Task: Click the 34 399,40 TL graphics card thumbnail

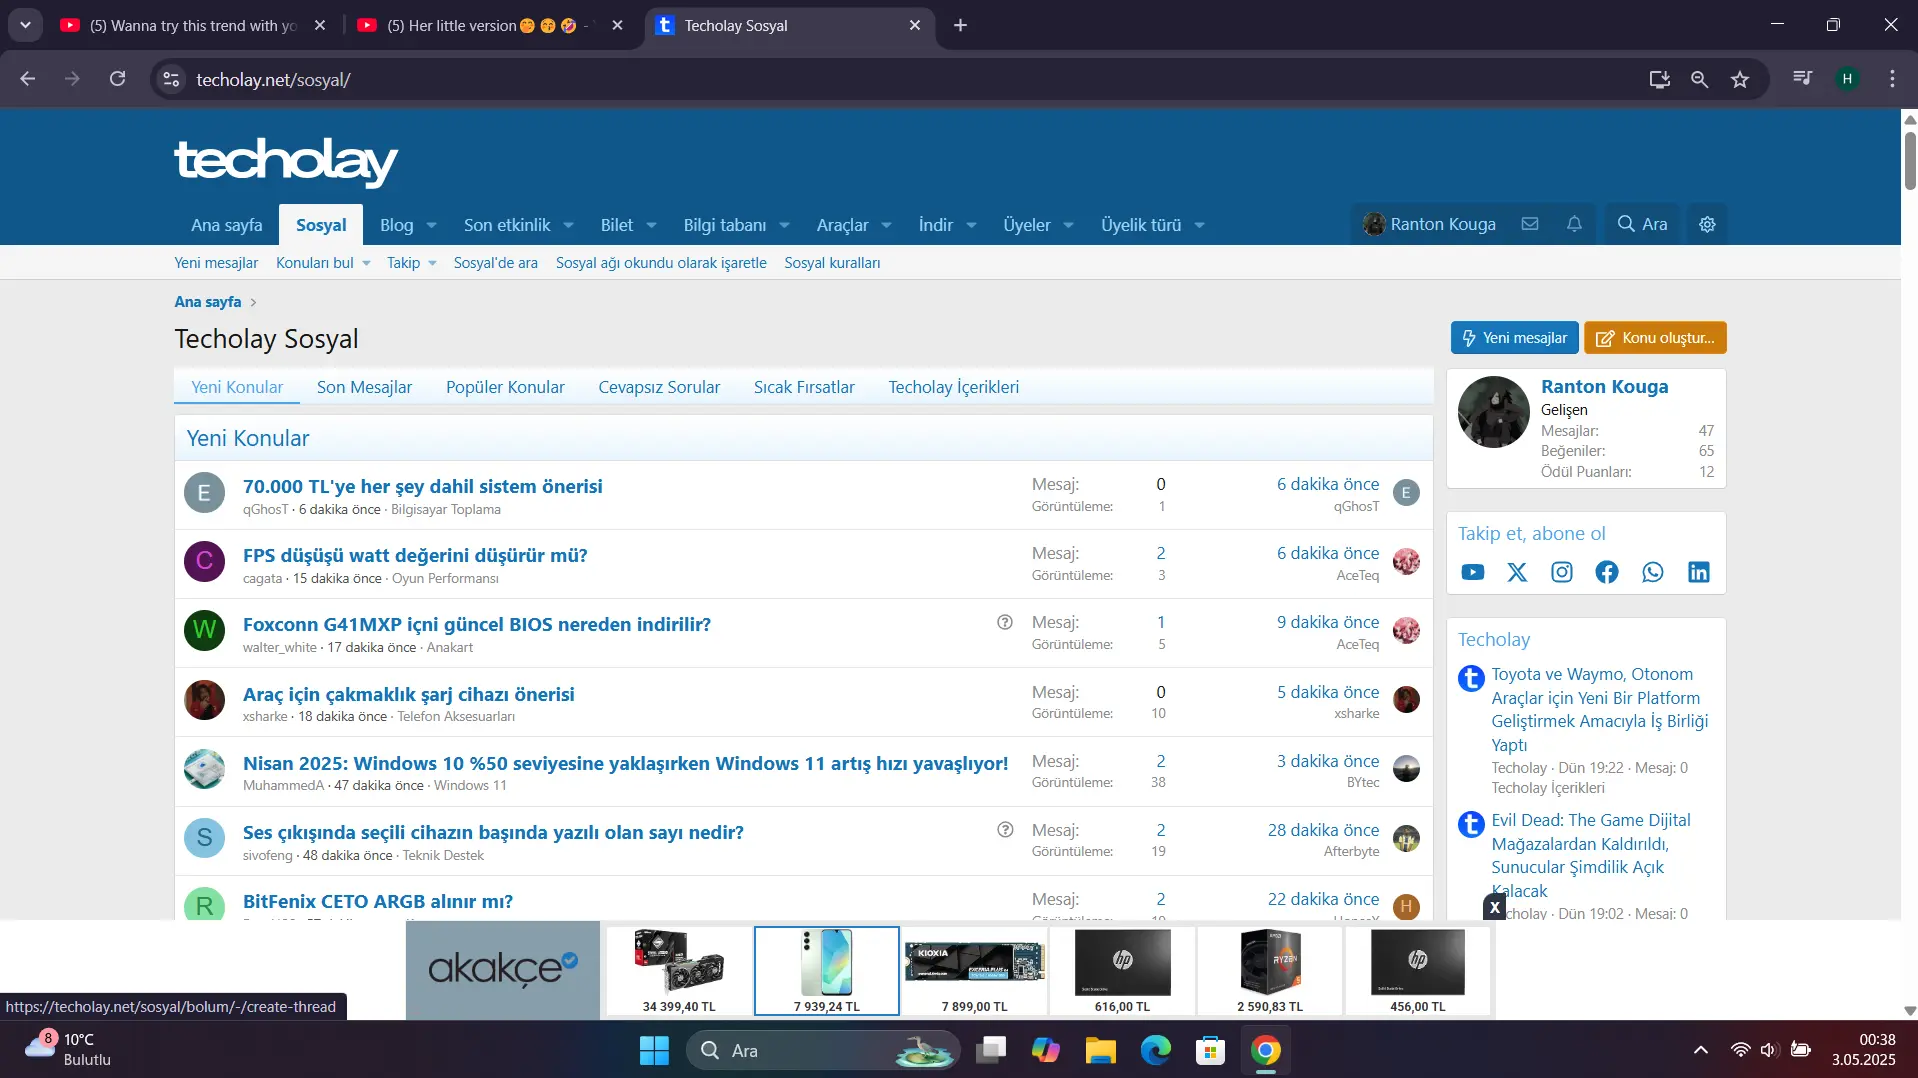Action: pyautogui.click(x=679, y=970)
